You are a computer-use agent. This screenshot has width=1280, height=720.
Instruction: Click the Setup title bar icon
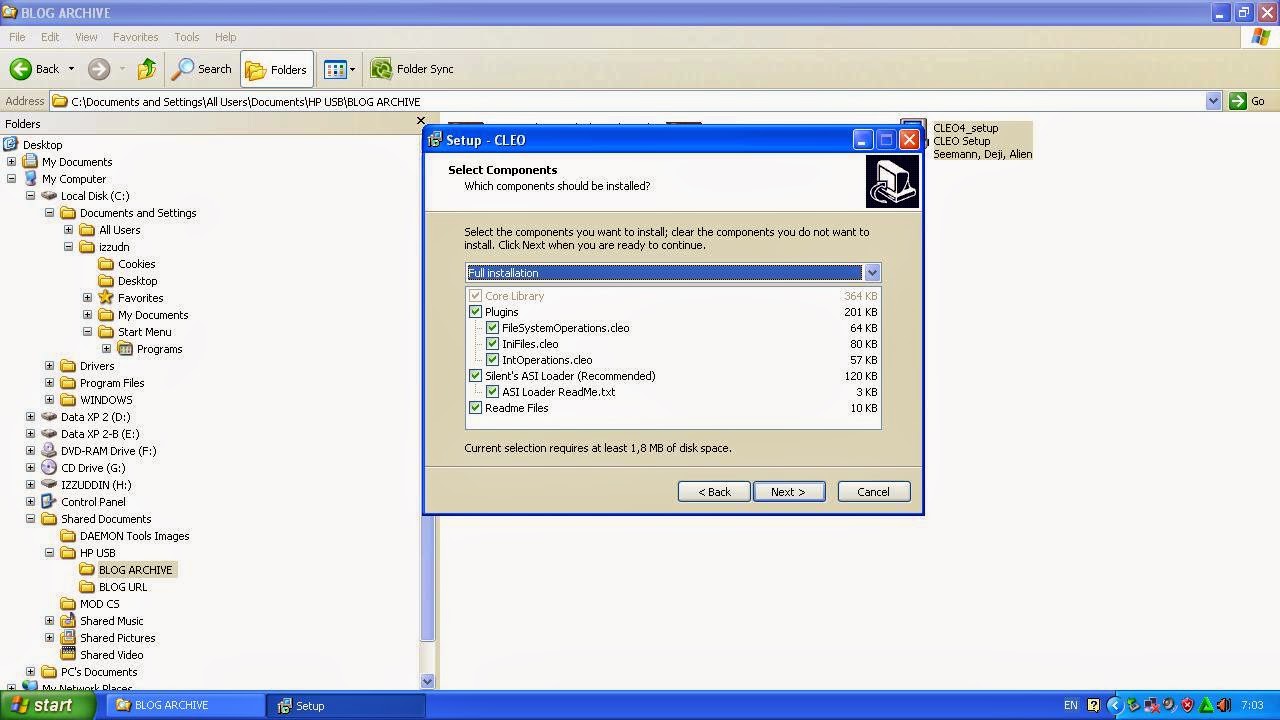[x=435, y=140]
